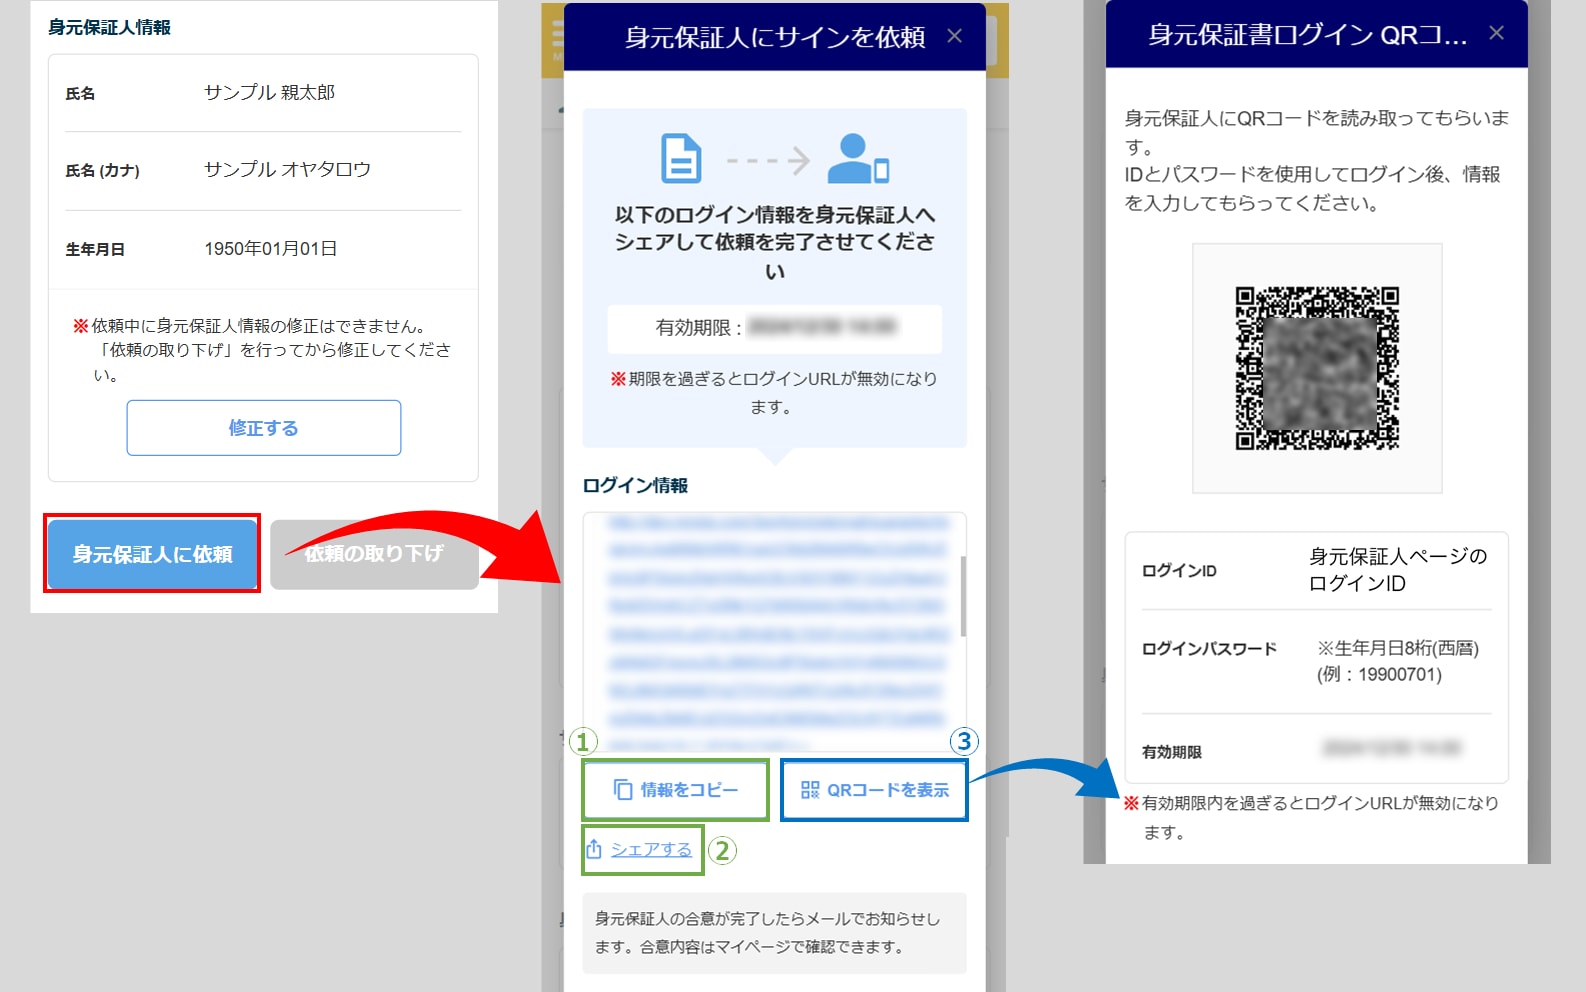Click the copy icon on 情報をコピー
The image size is (1586, 992).
click(622, 790)
